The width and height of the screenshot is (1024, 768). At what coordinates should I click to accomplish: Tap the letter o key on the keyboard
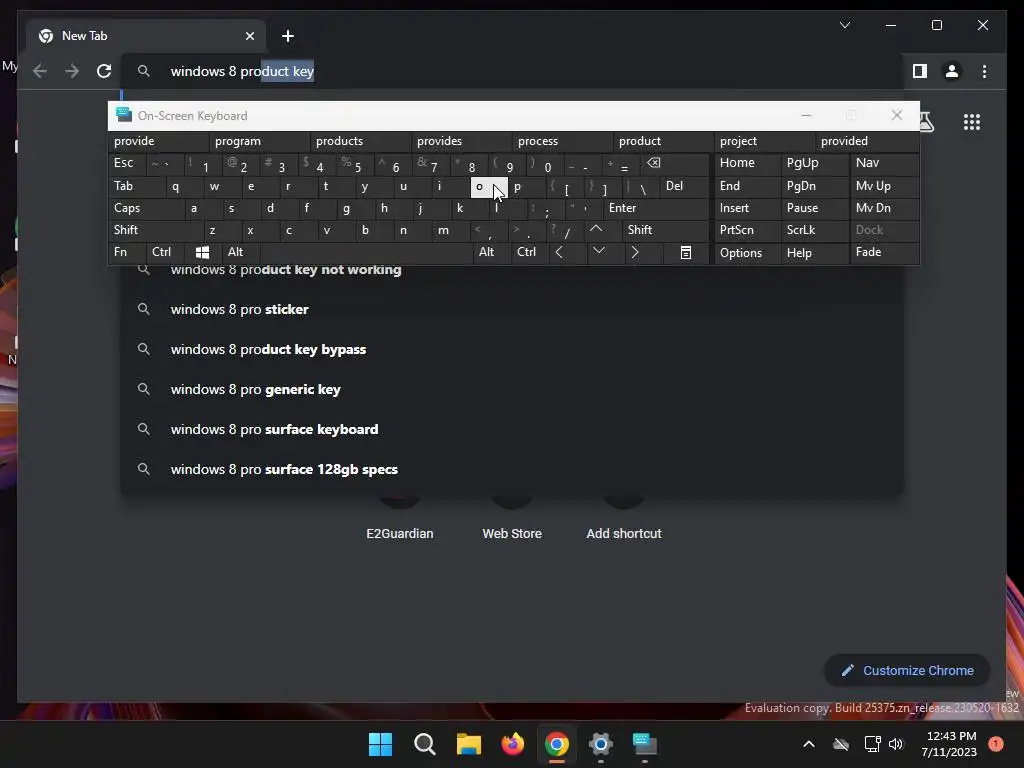tap(488, 187)
